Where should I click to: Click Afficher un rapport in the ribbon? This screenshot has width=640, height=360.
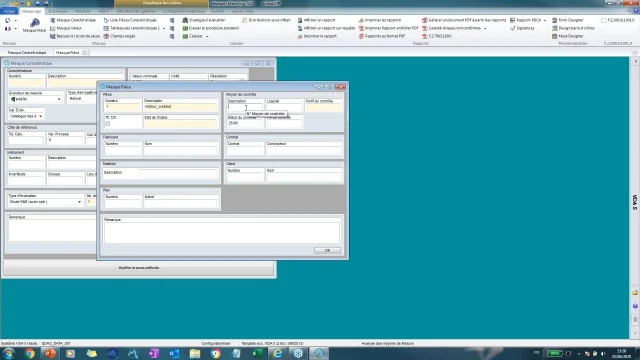[x=316, y=20]
